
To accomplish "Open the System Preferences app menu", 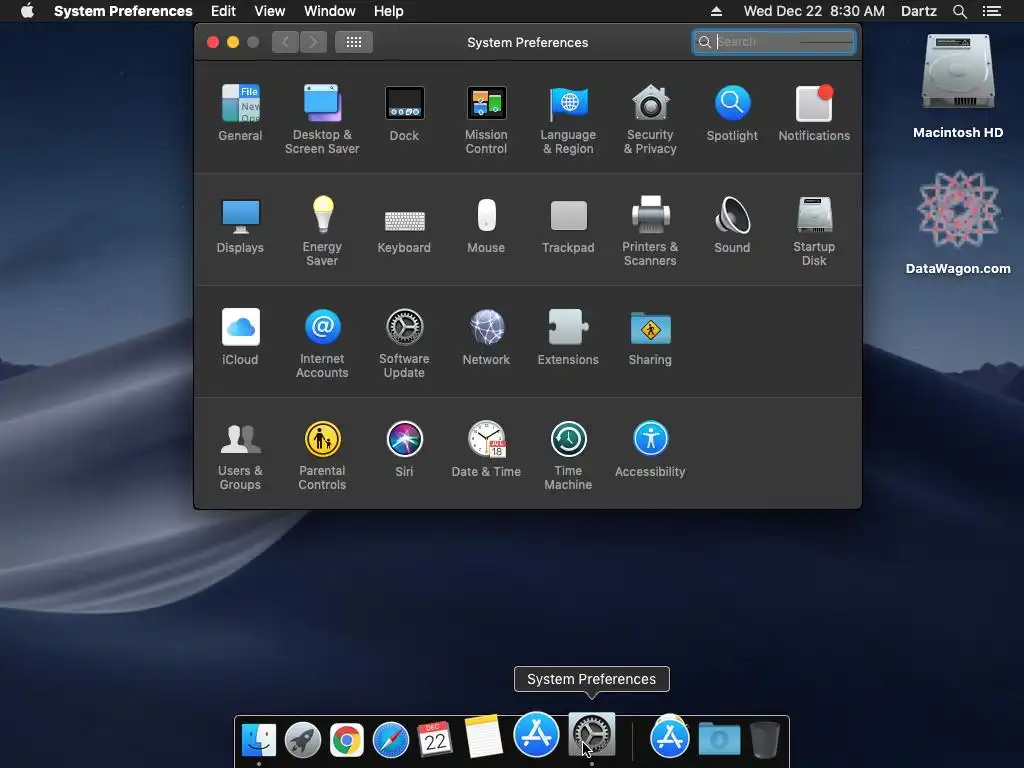I will 123,11.
